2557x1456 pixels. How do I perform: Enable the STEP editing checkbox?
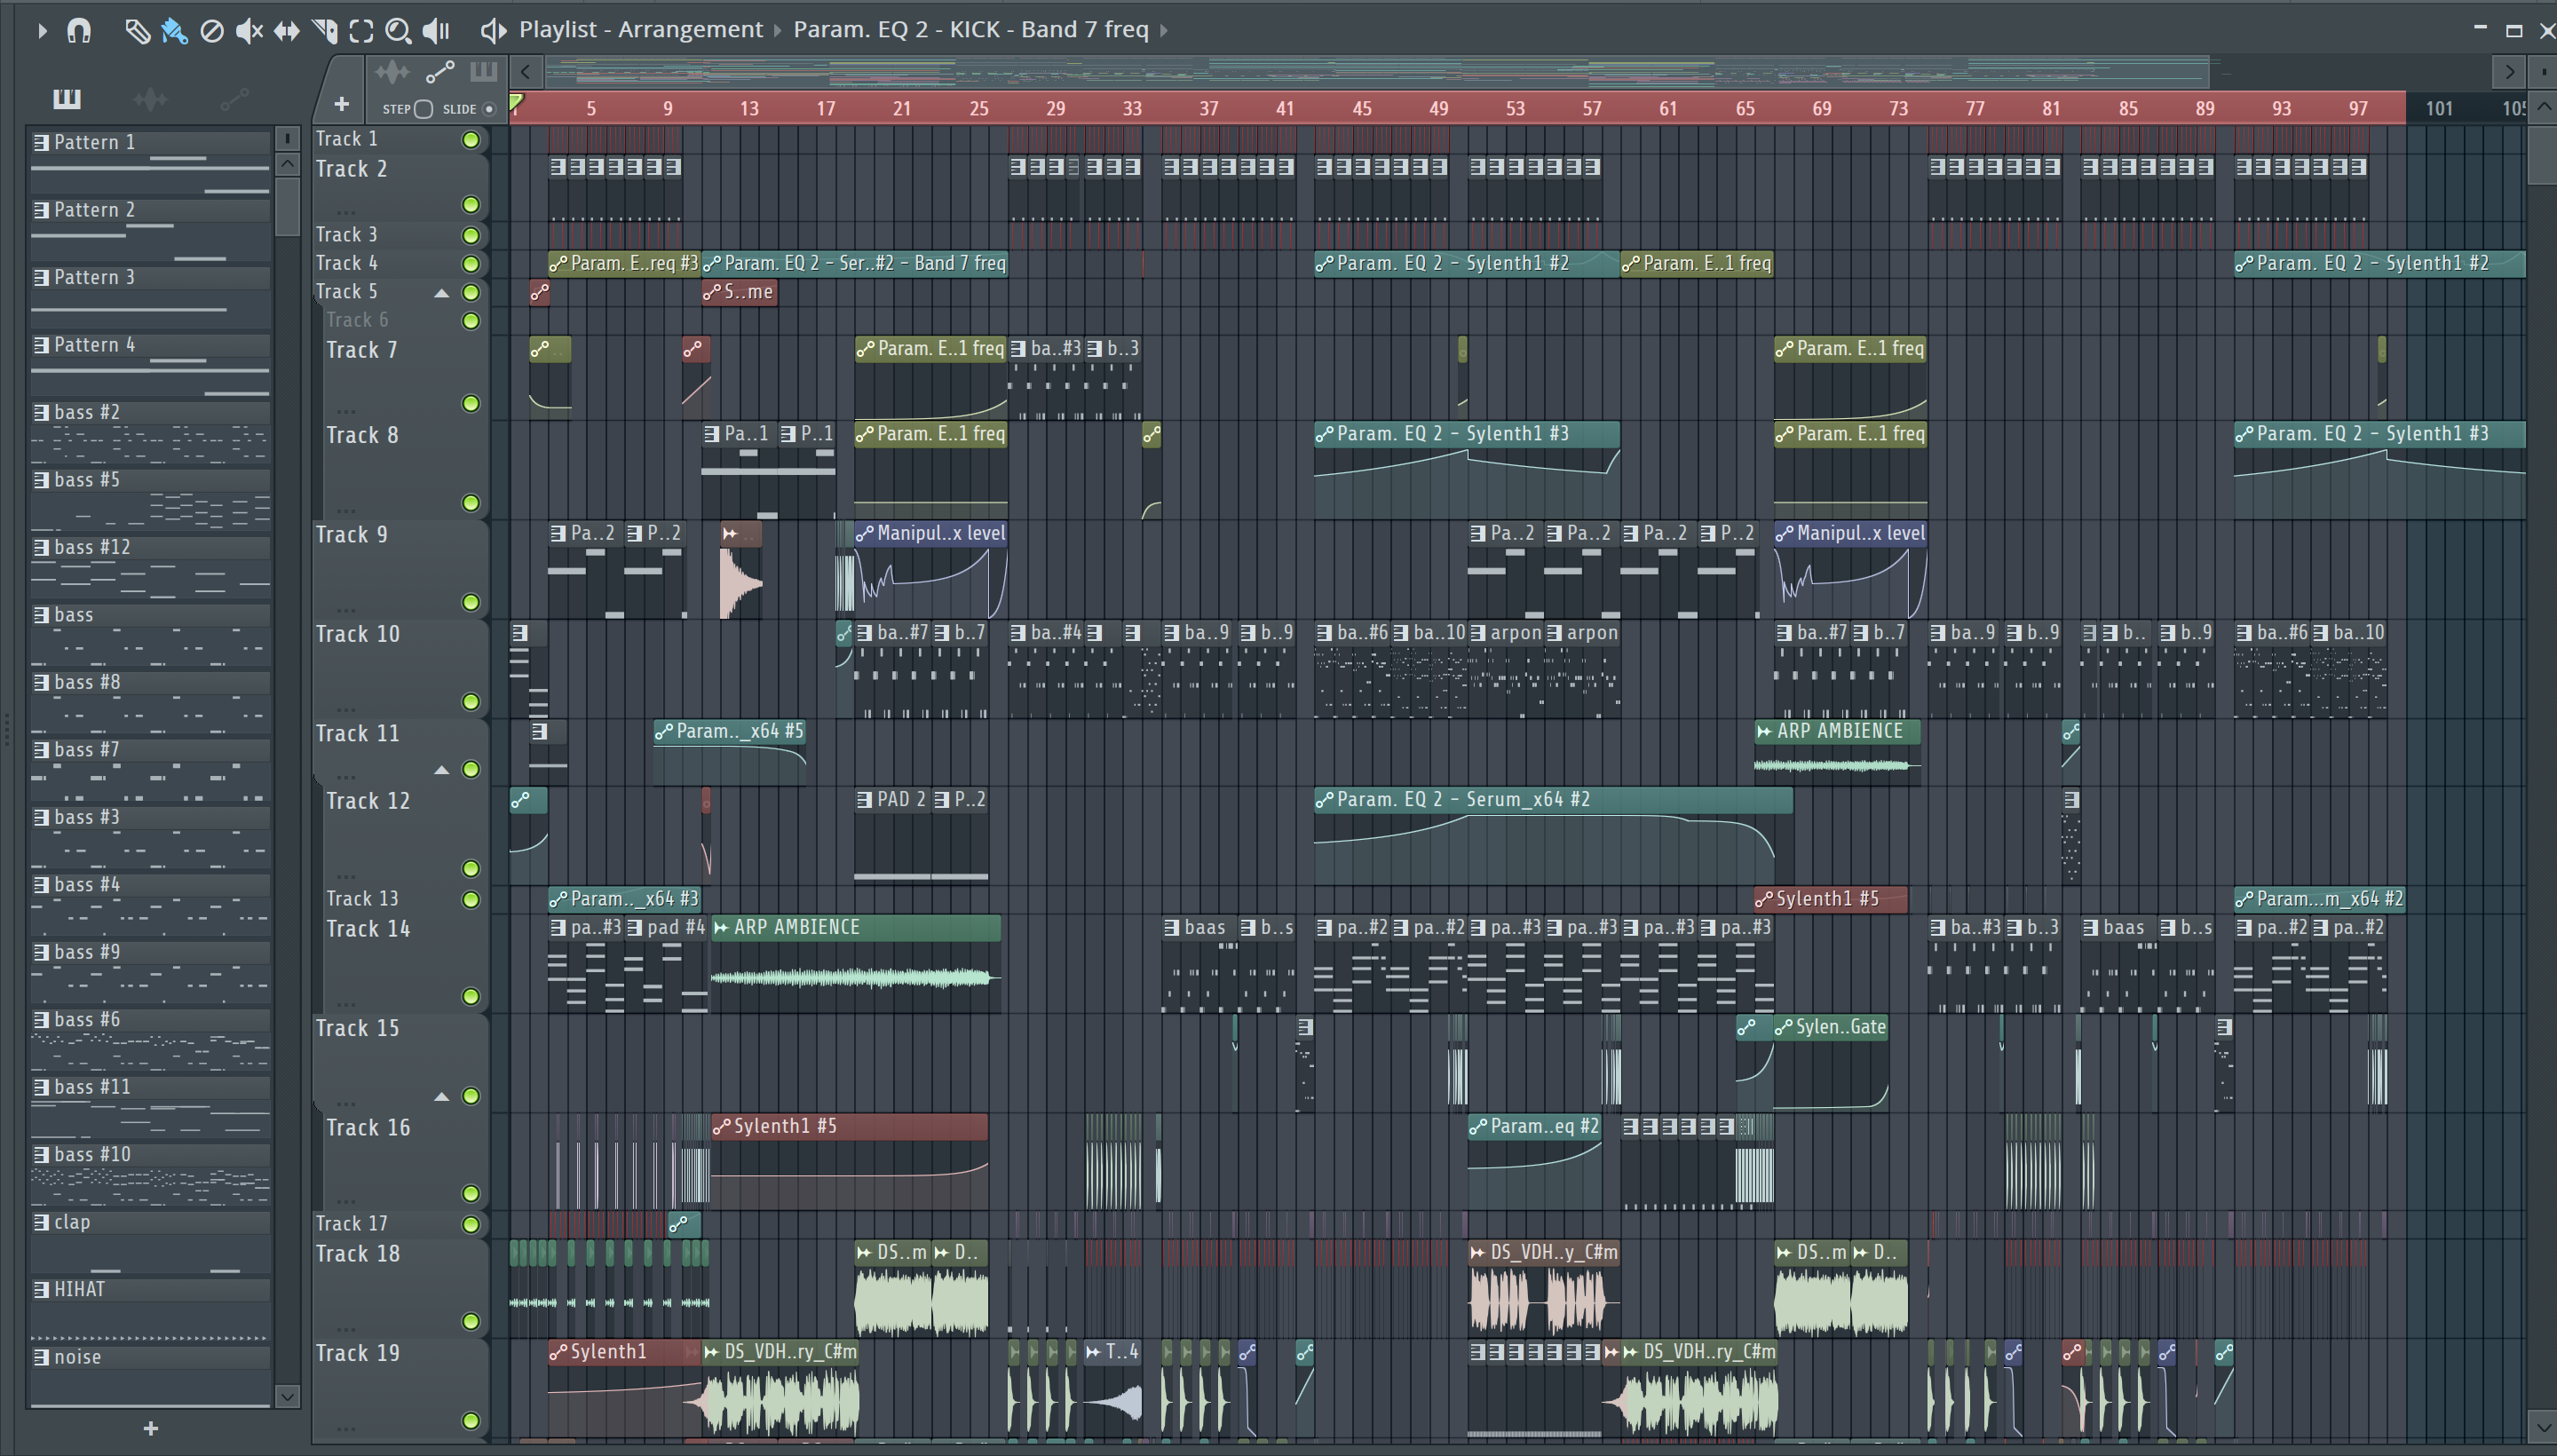tap(423, 109)
